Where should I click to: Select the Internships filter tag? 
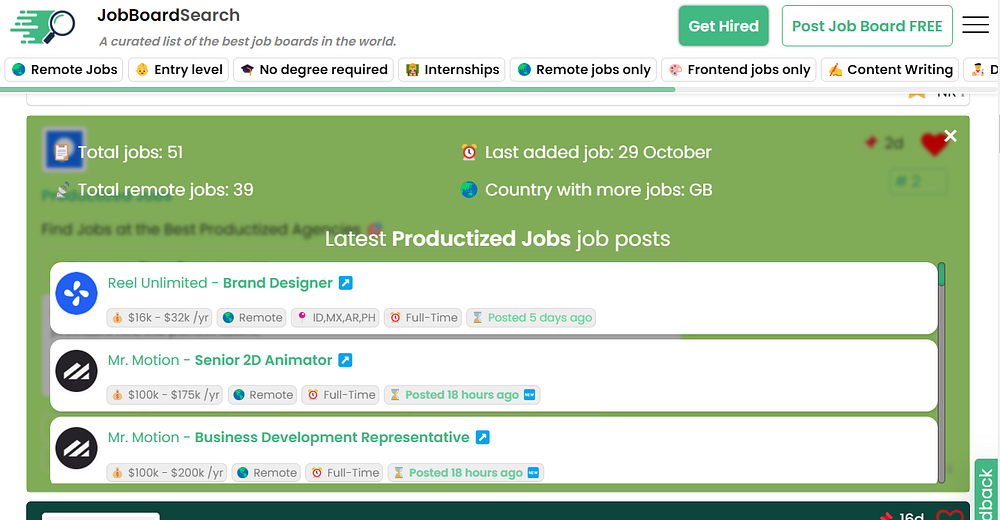click(452, 70)
